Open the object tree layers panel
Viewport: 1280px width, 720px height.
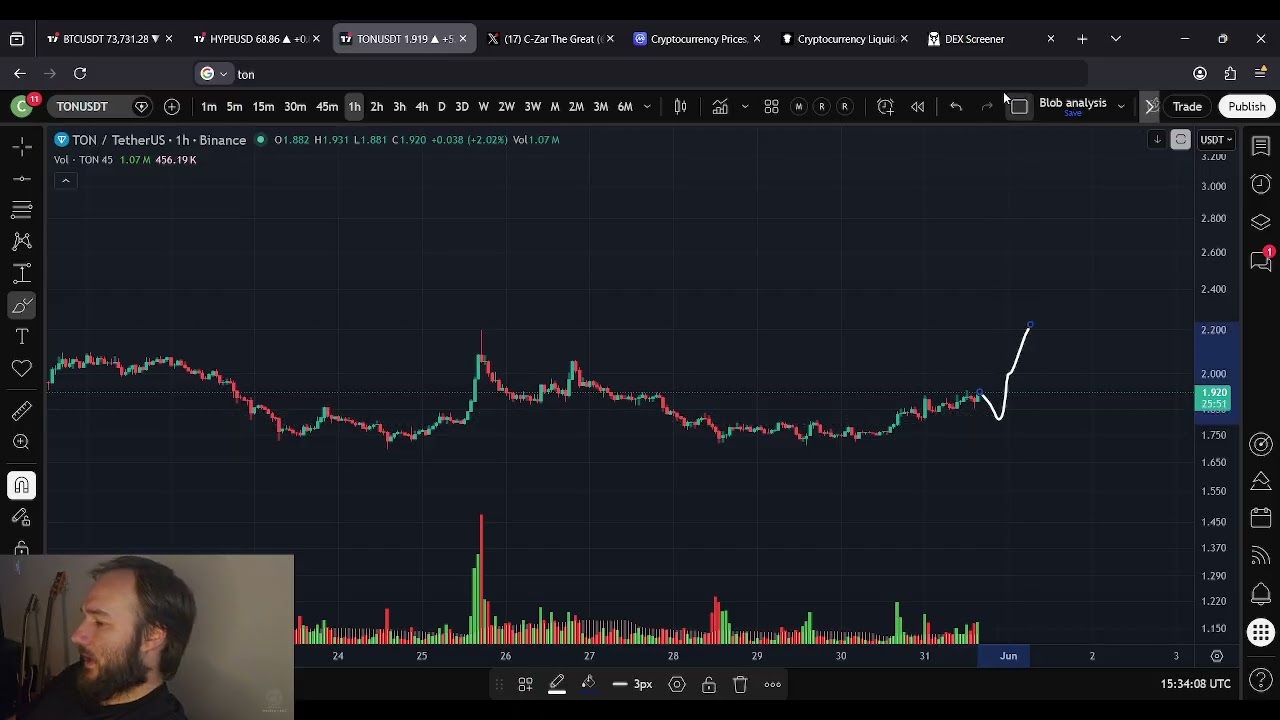click(1261, 222)
